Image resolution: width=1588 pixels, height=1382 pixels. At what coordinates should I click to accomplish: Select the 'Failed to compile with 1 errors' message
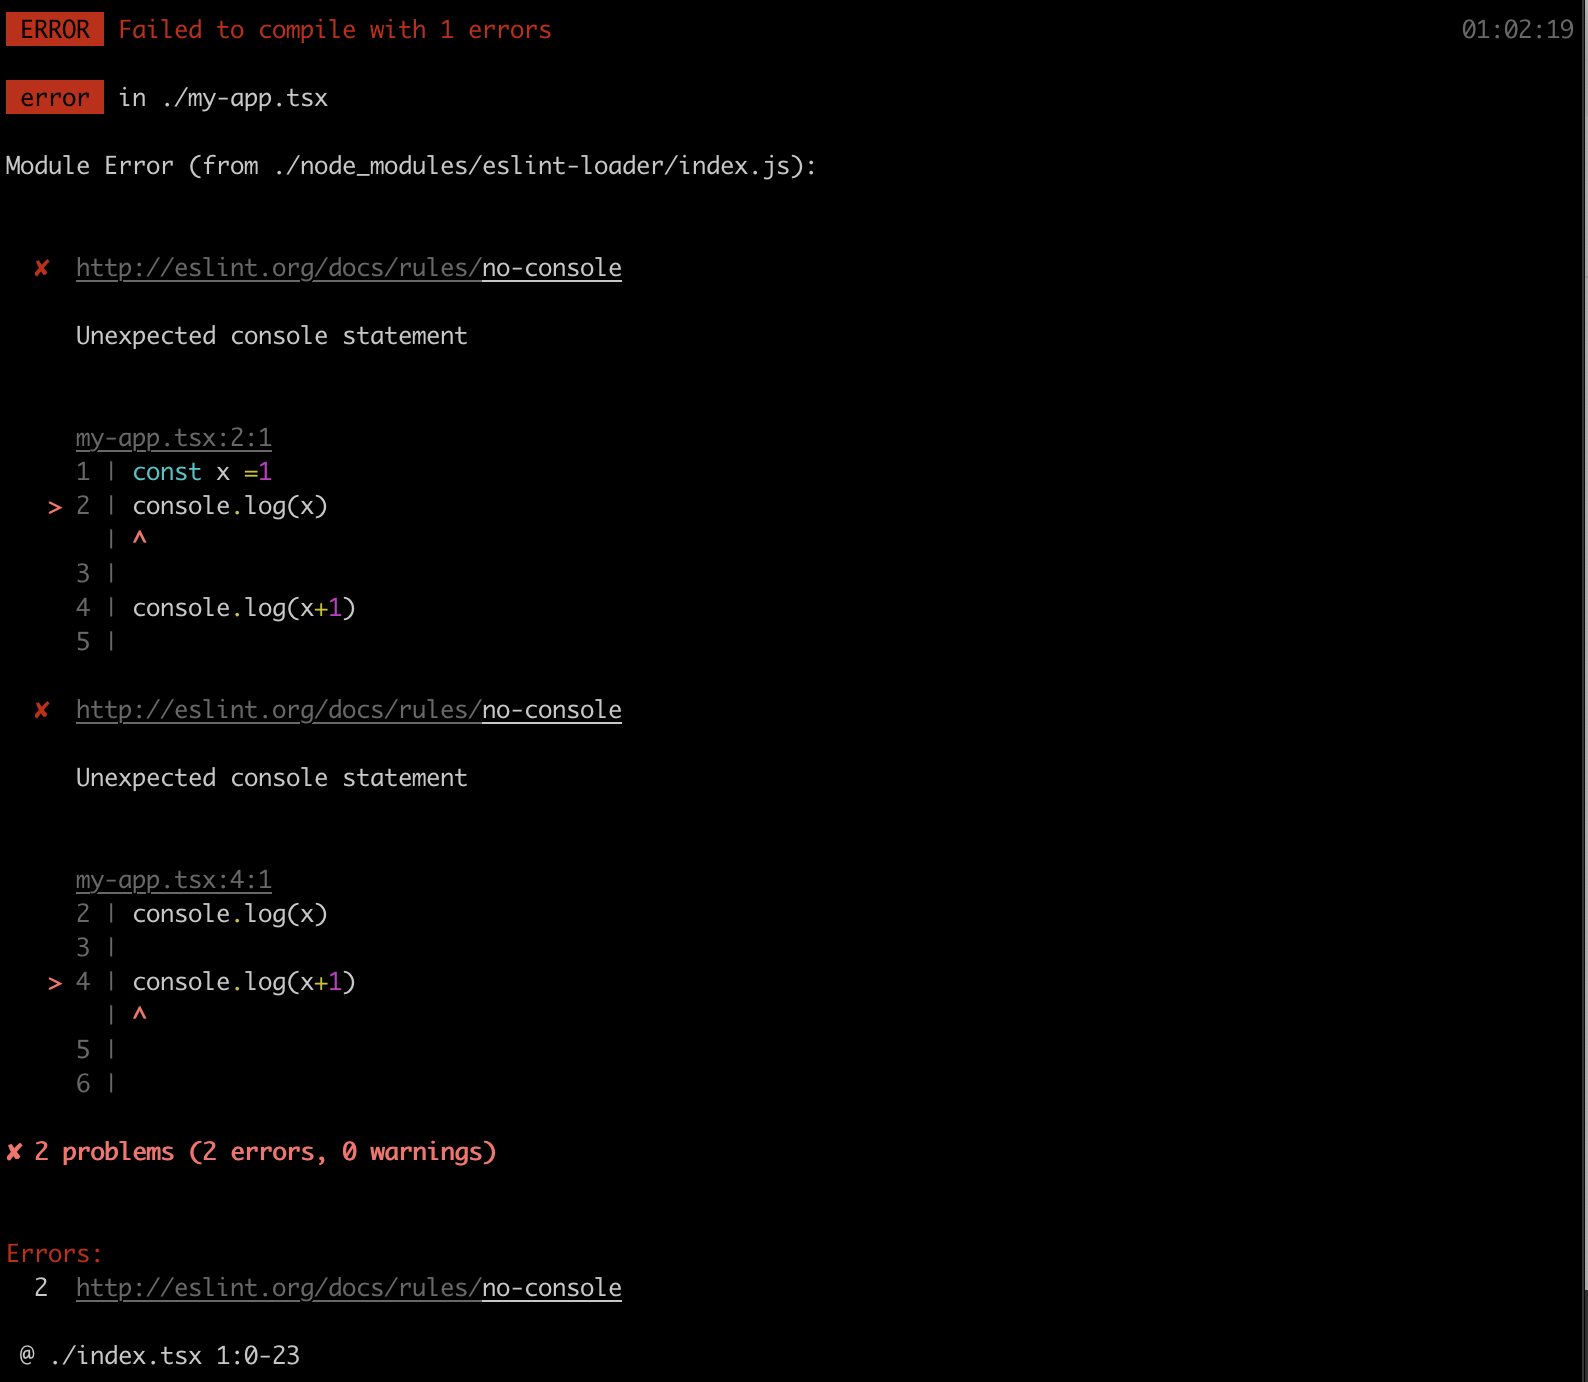[335, 30]
